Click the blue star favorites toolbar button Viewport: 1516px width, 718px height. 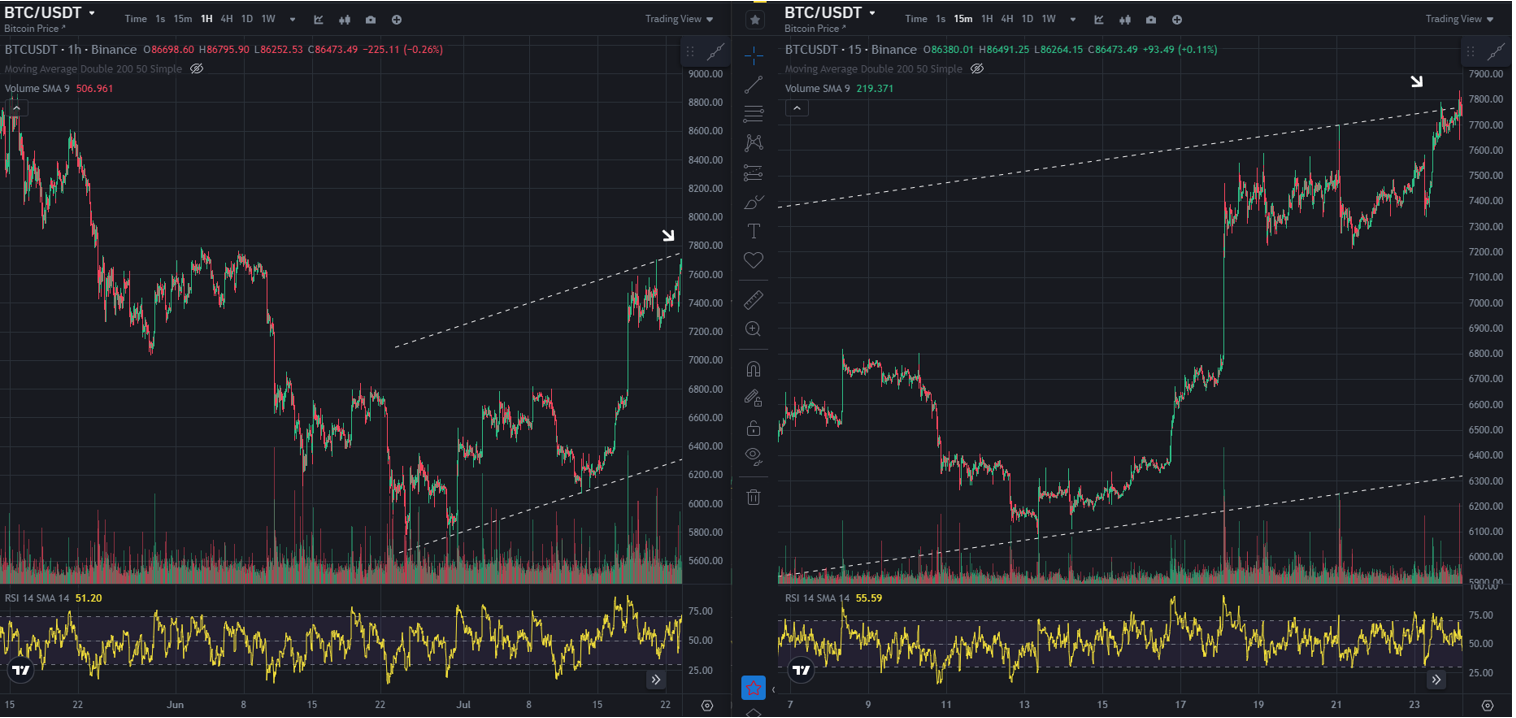(x=754, y=688)
